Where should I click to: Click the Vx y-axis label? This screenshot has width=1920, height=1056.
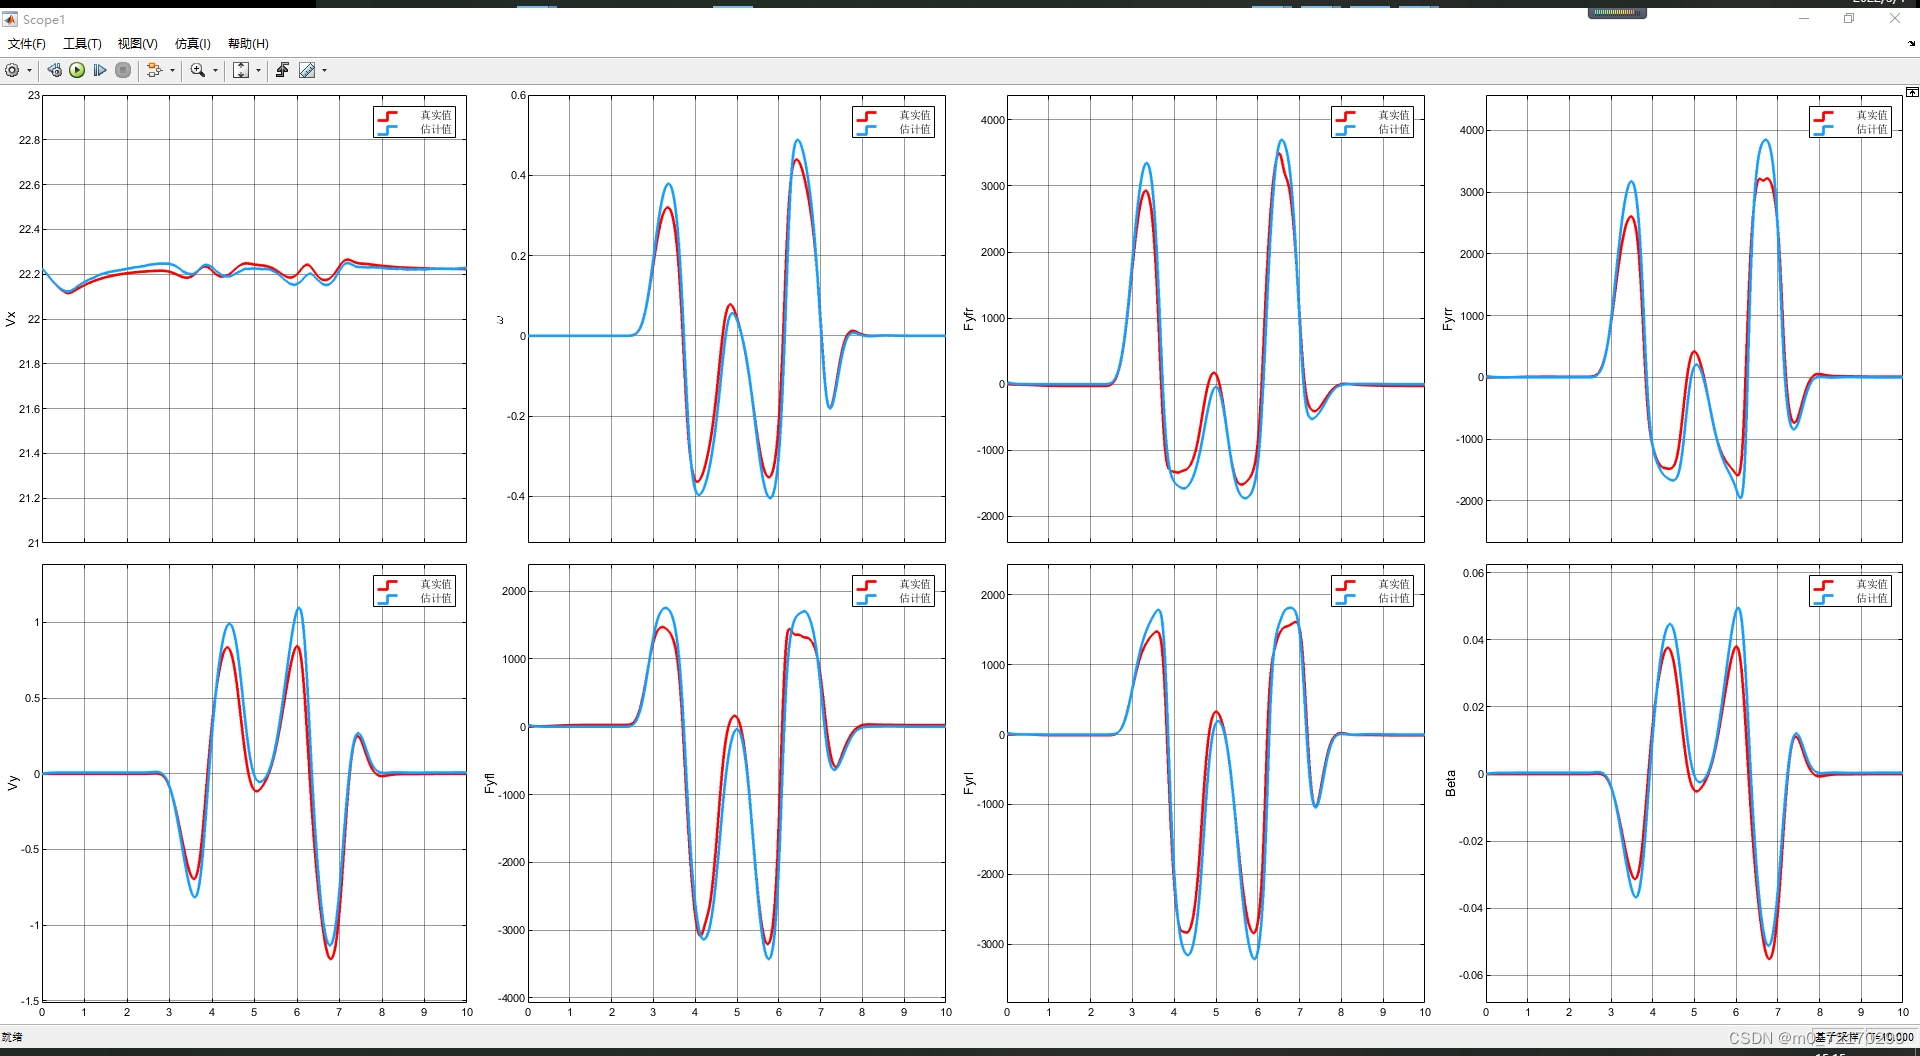(11, 319)
